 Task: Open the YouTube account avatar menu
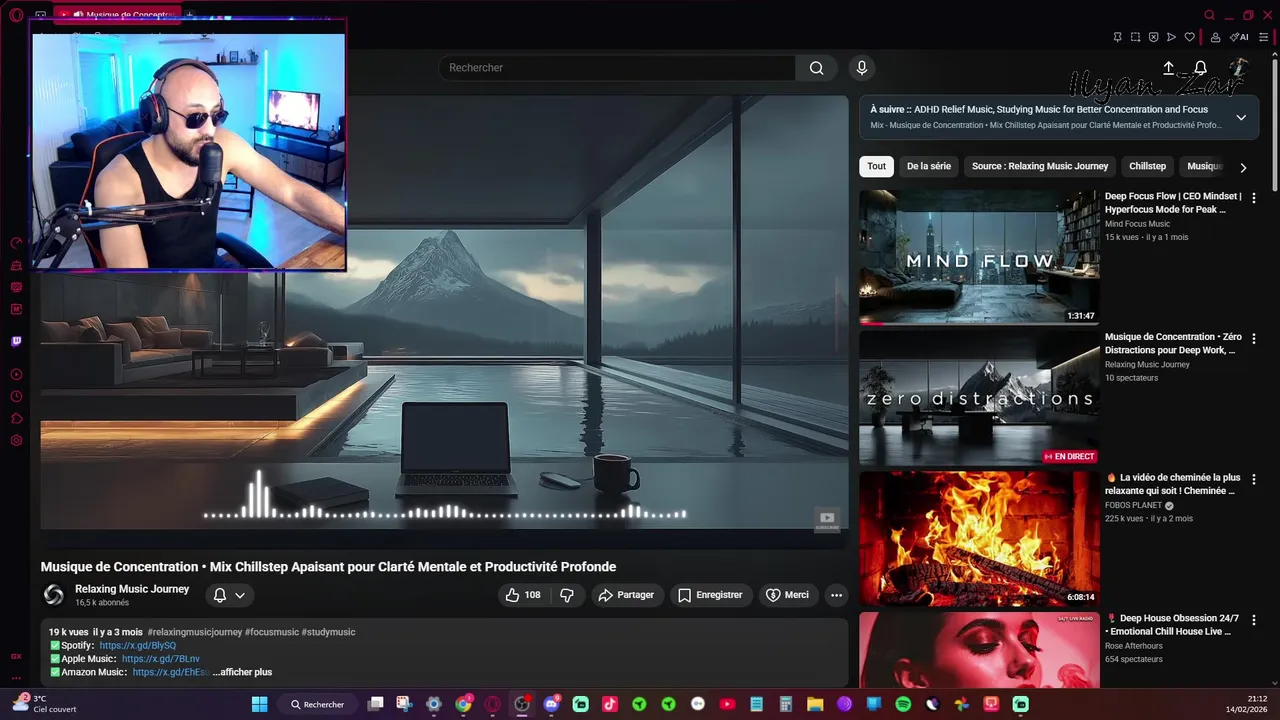pyautogui.click(x=1238, y=68)
